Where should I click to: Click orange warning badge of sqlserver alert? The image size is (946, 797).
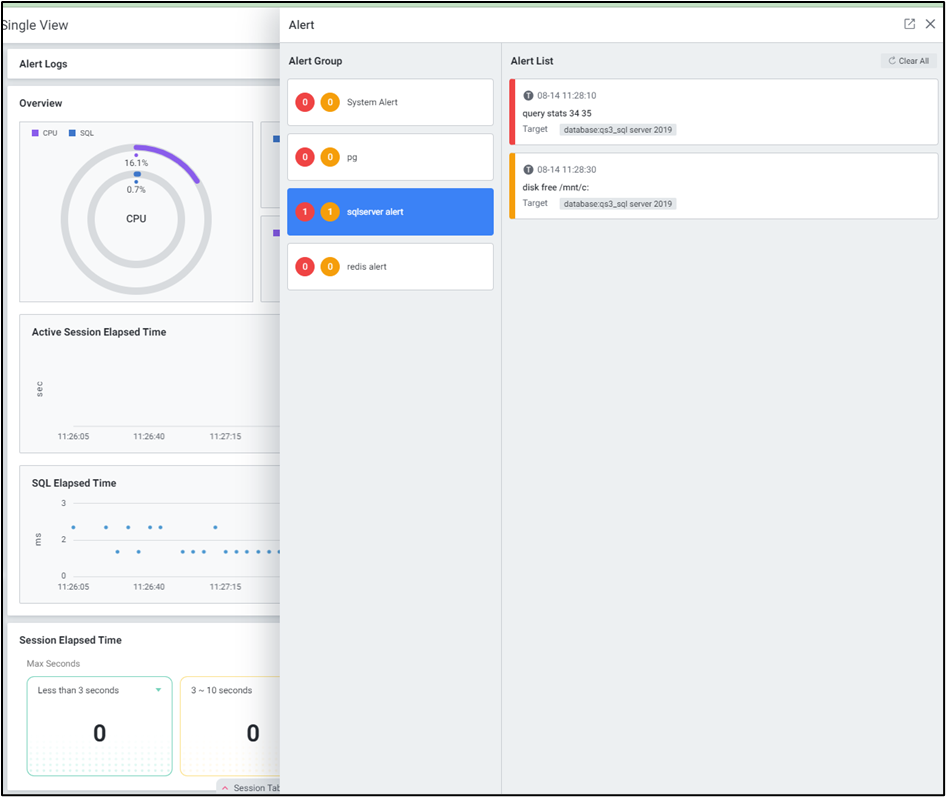pyautogui.click(x=330, y=212)
